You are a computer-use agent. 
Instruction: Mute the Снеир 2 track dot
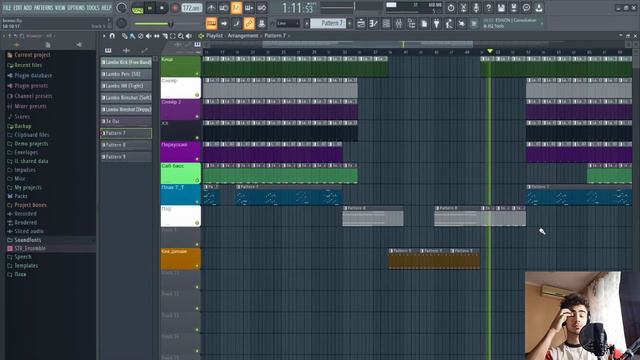pyautogui.click(x=197, y=116)
